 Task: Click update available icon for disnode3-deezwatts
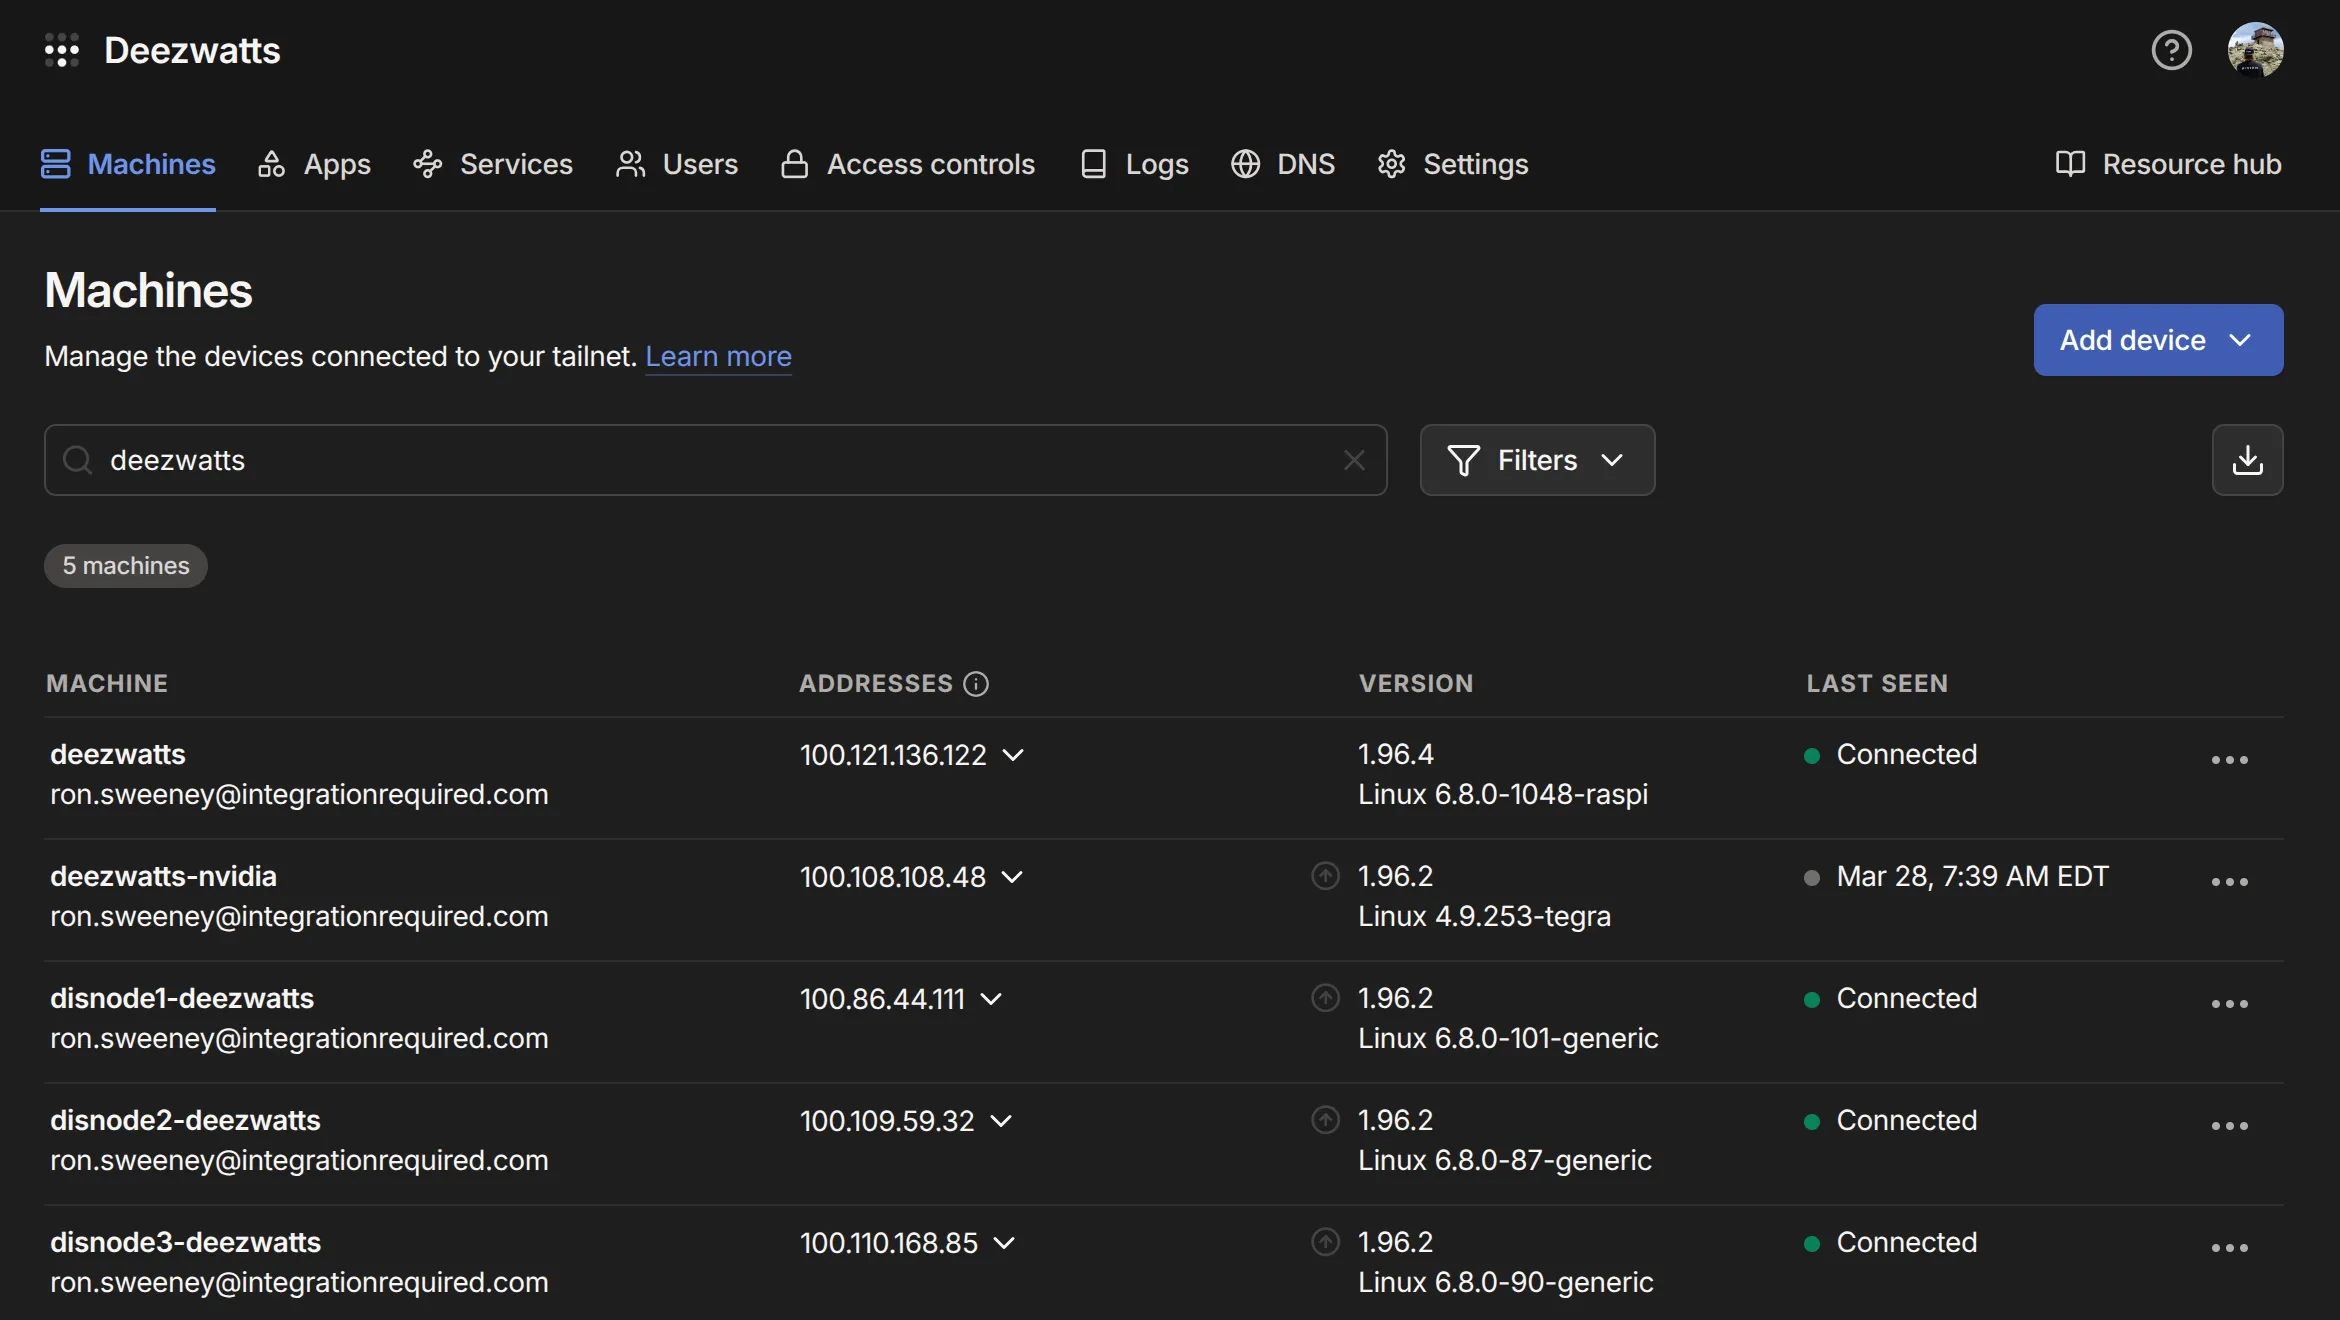1325,1242
